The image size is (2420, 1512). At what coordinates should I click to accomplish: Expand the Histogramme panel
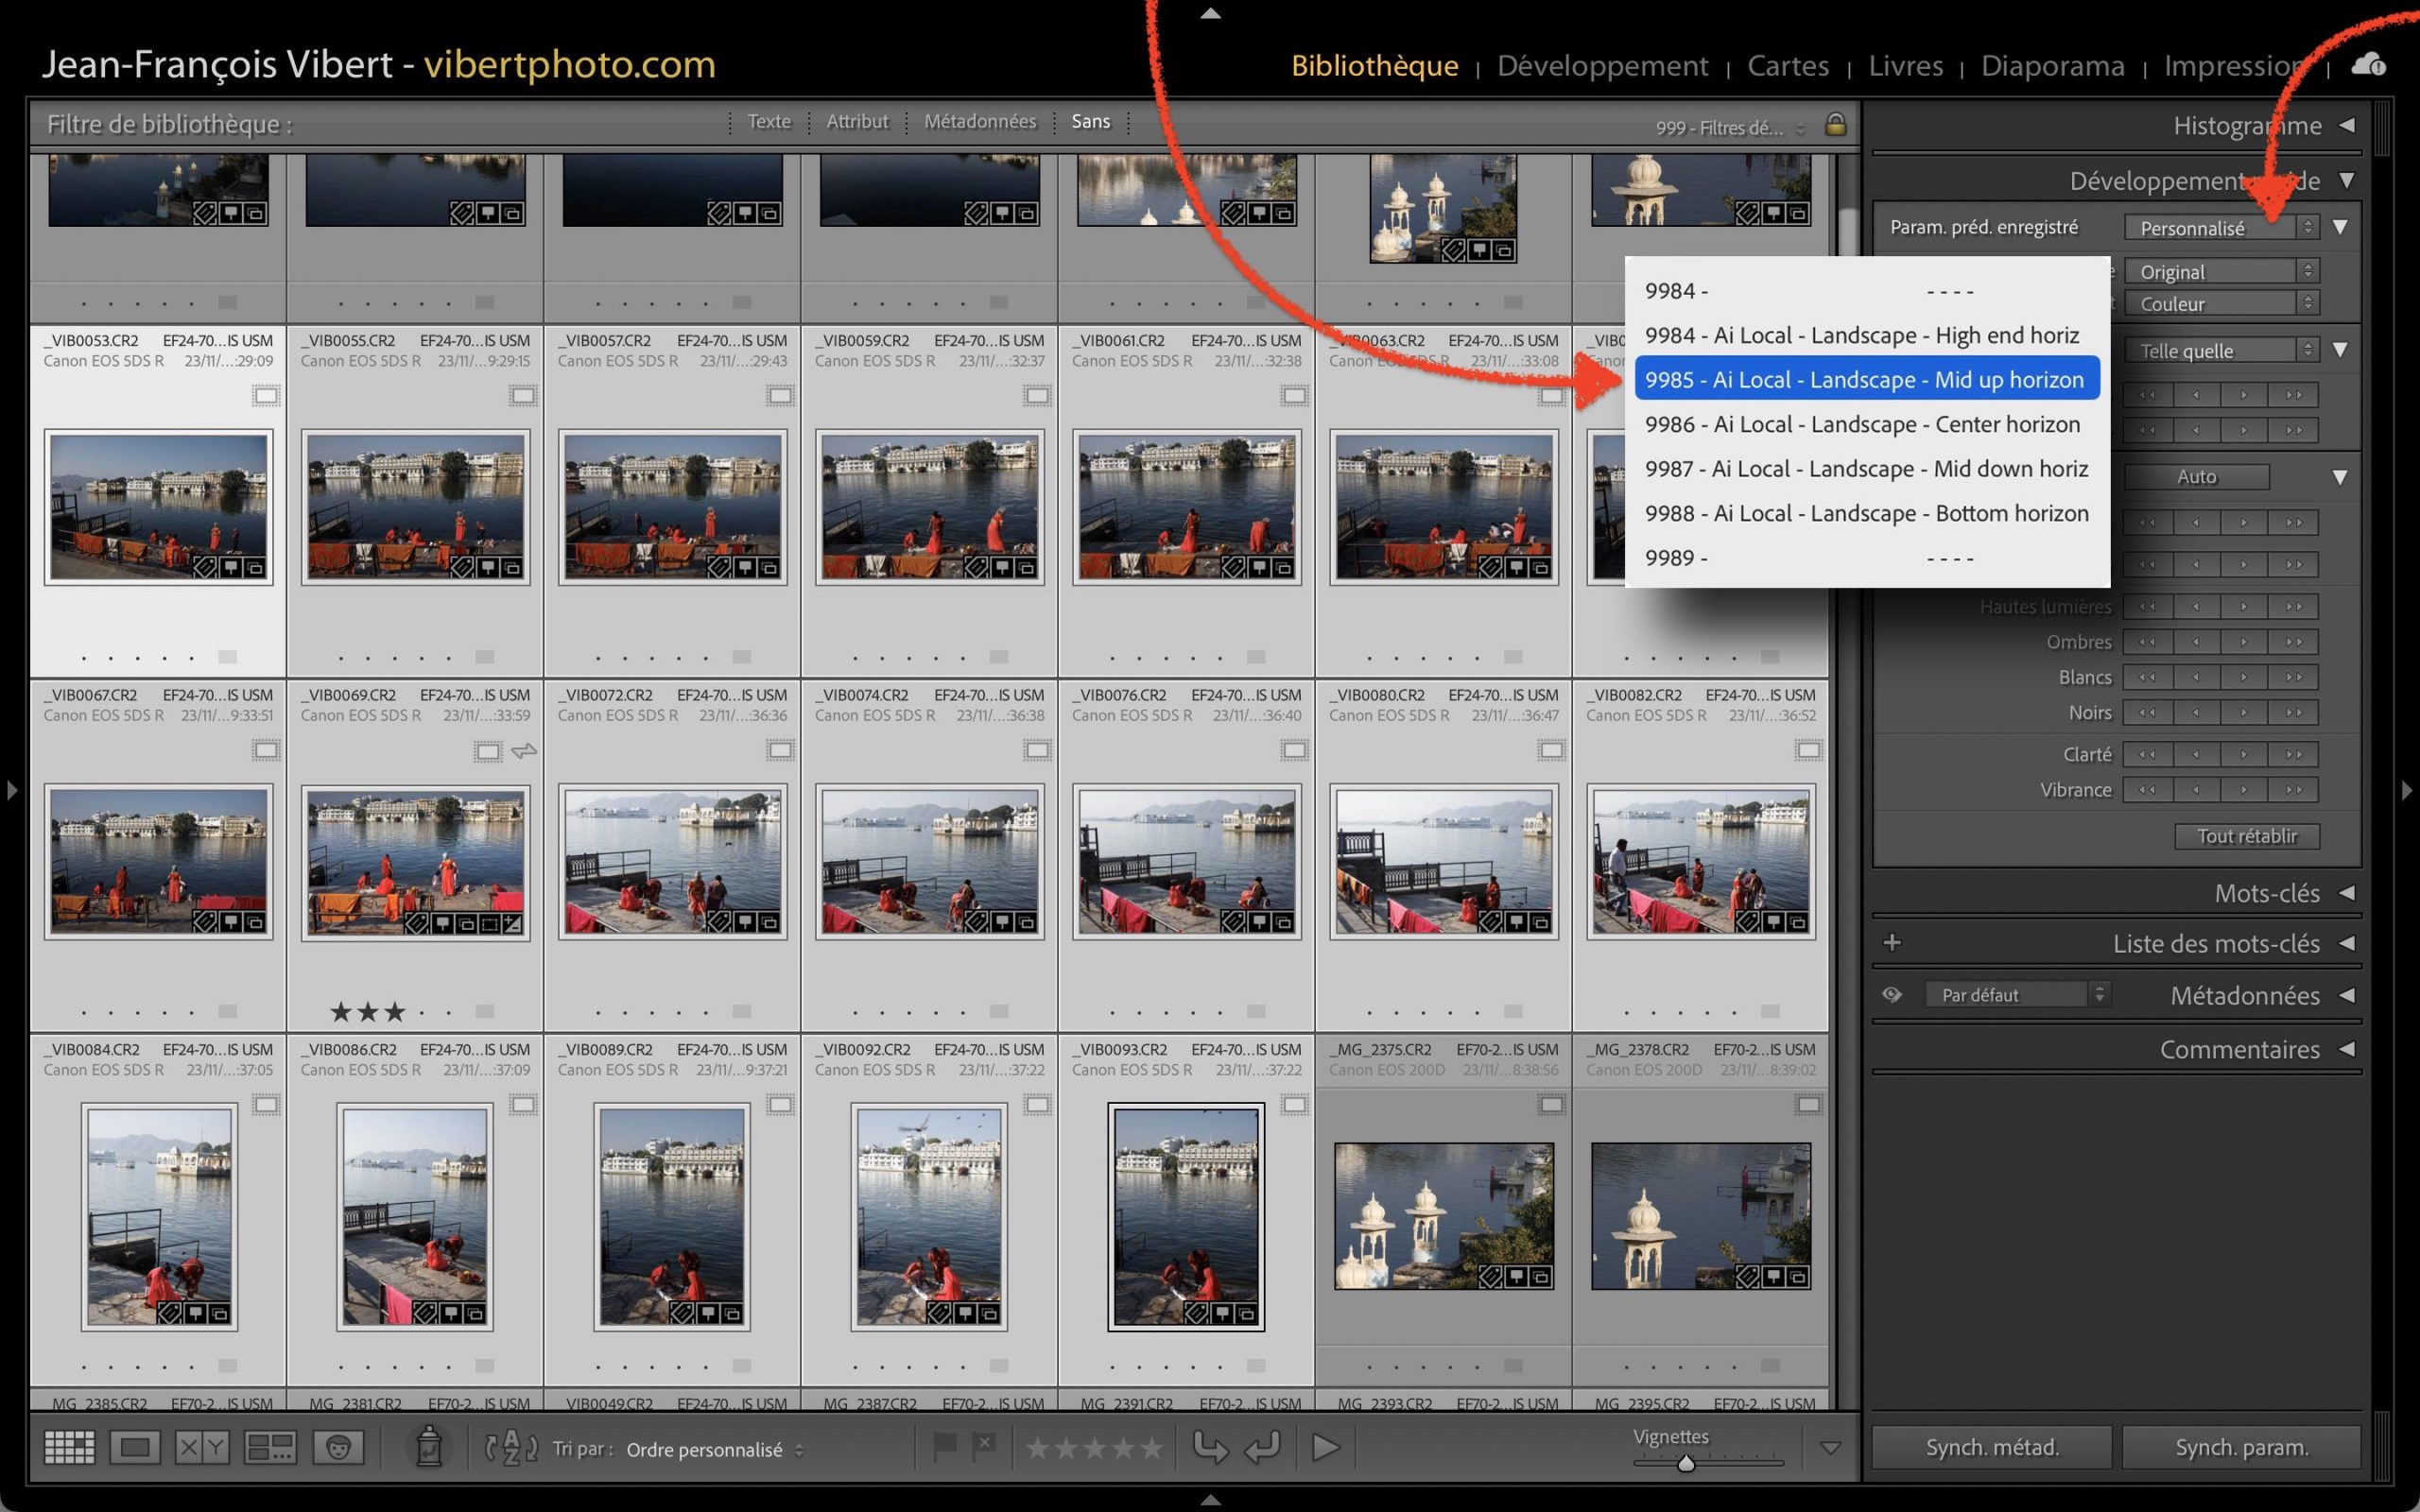pyautogui.click(x=2346, y=126)
